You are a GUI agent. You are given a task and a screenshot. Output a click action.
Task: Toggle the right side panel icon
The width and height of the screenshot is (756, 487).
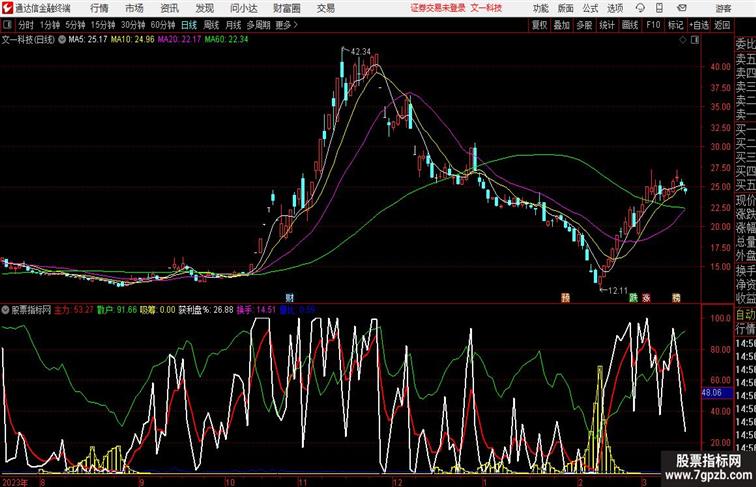tap(695, 40)
